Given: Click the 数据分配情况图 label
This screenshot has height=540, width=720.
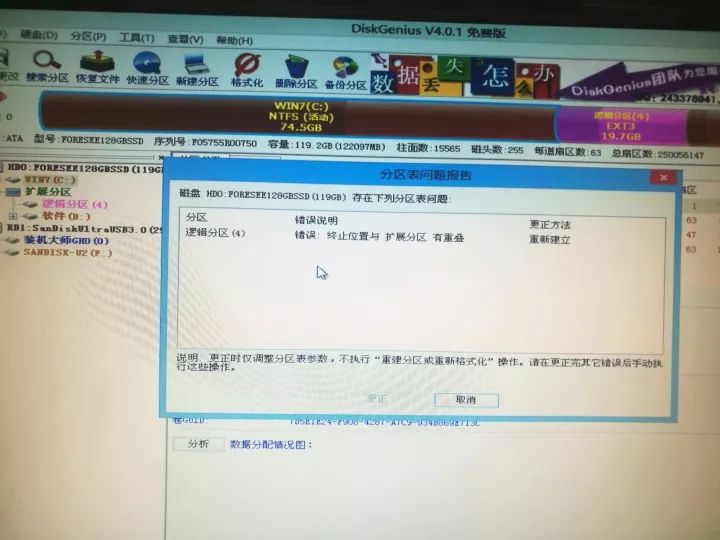Looking at the screenshot, I should (x=270, y=444).
